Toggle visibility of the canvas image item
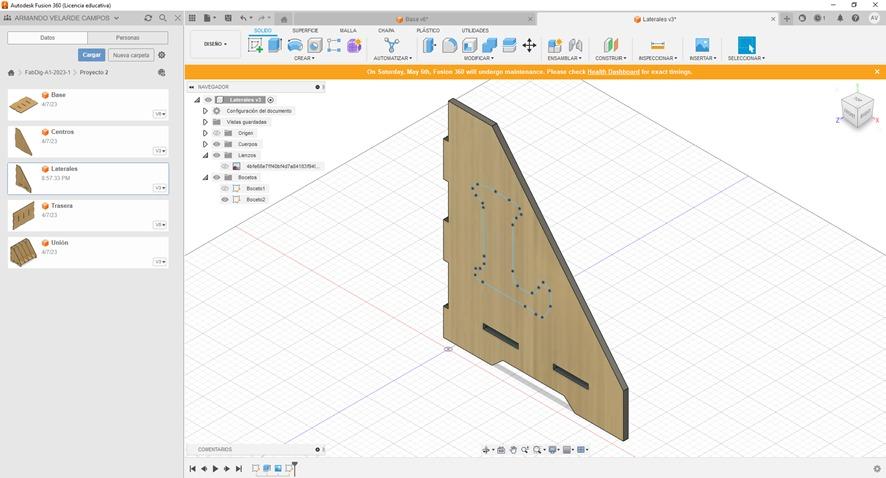 [x=225, y=167]
